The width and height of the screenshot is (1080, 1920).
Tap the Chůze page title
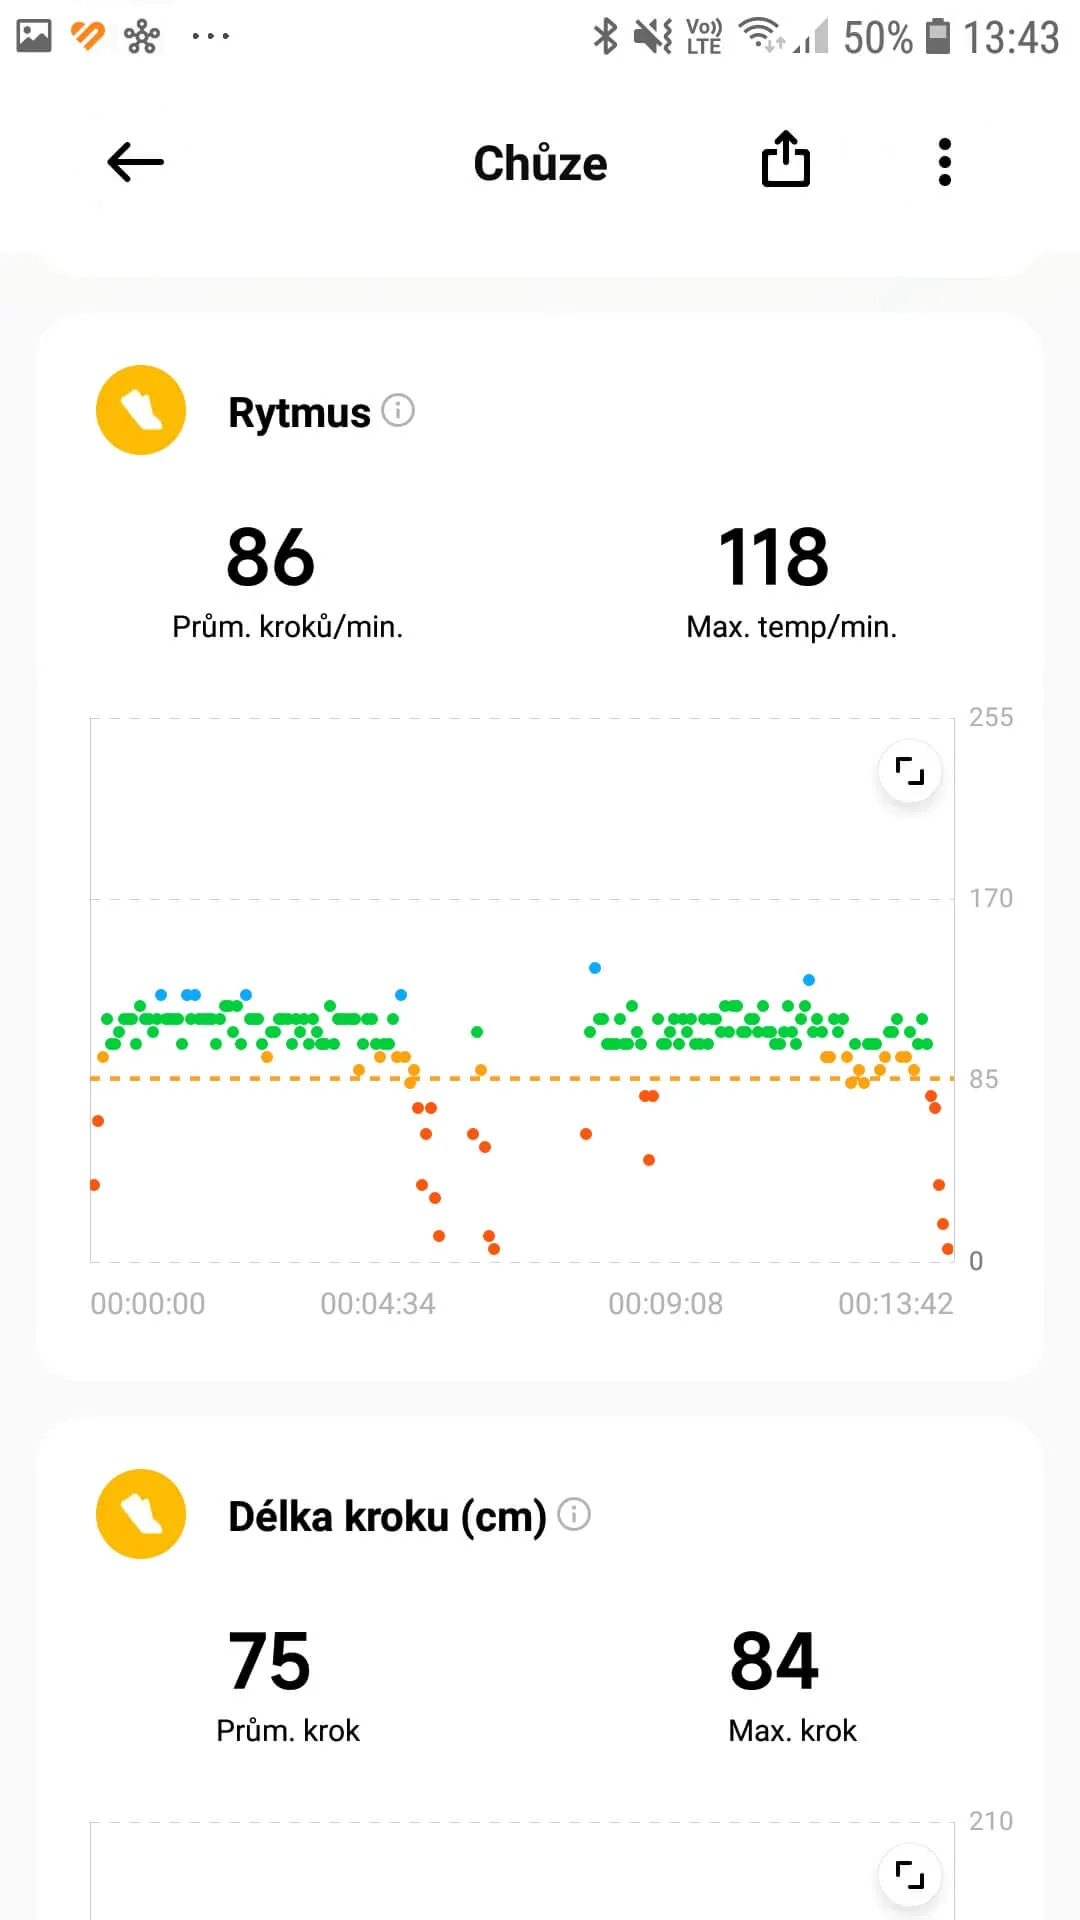tap(540, 164)
